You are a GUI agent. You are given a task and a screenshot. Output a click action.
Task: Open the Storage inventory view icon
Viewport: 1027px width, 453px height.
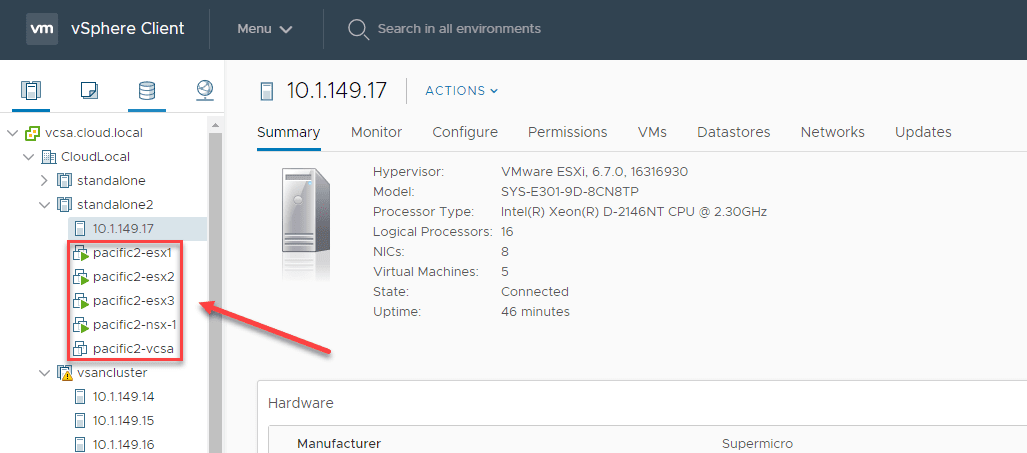tap(147, 91)
